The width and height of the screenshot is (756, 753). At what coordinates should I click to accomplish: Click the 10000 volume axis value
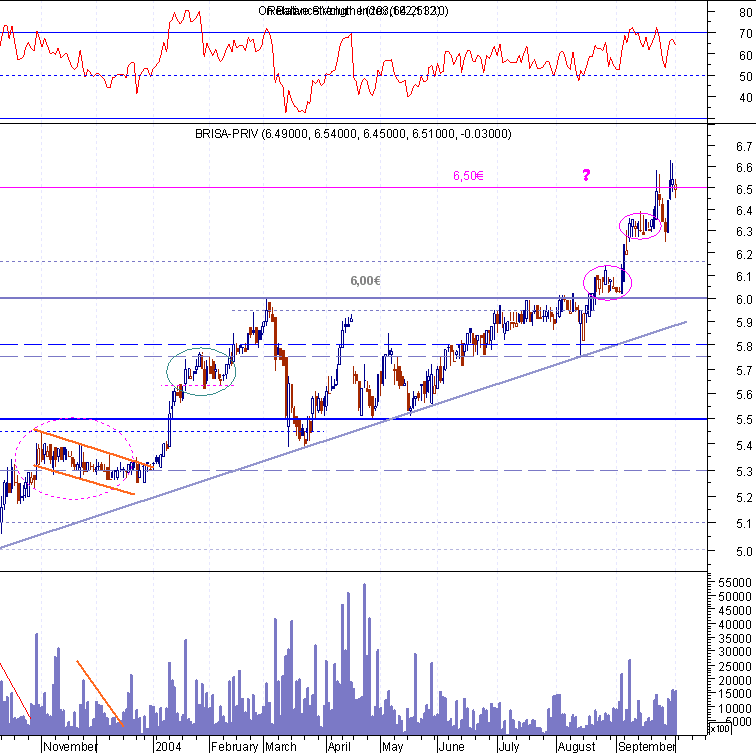click(735, 708)
